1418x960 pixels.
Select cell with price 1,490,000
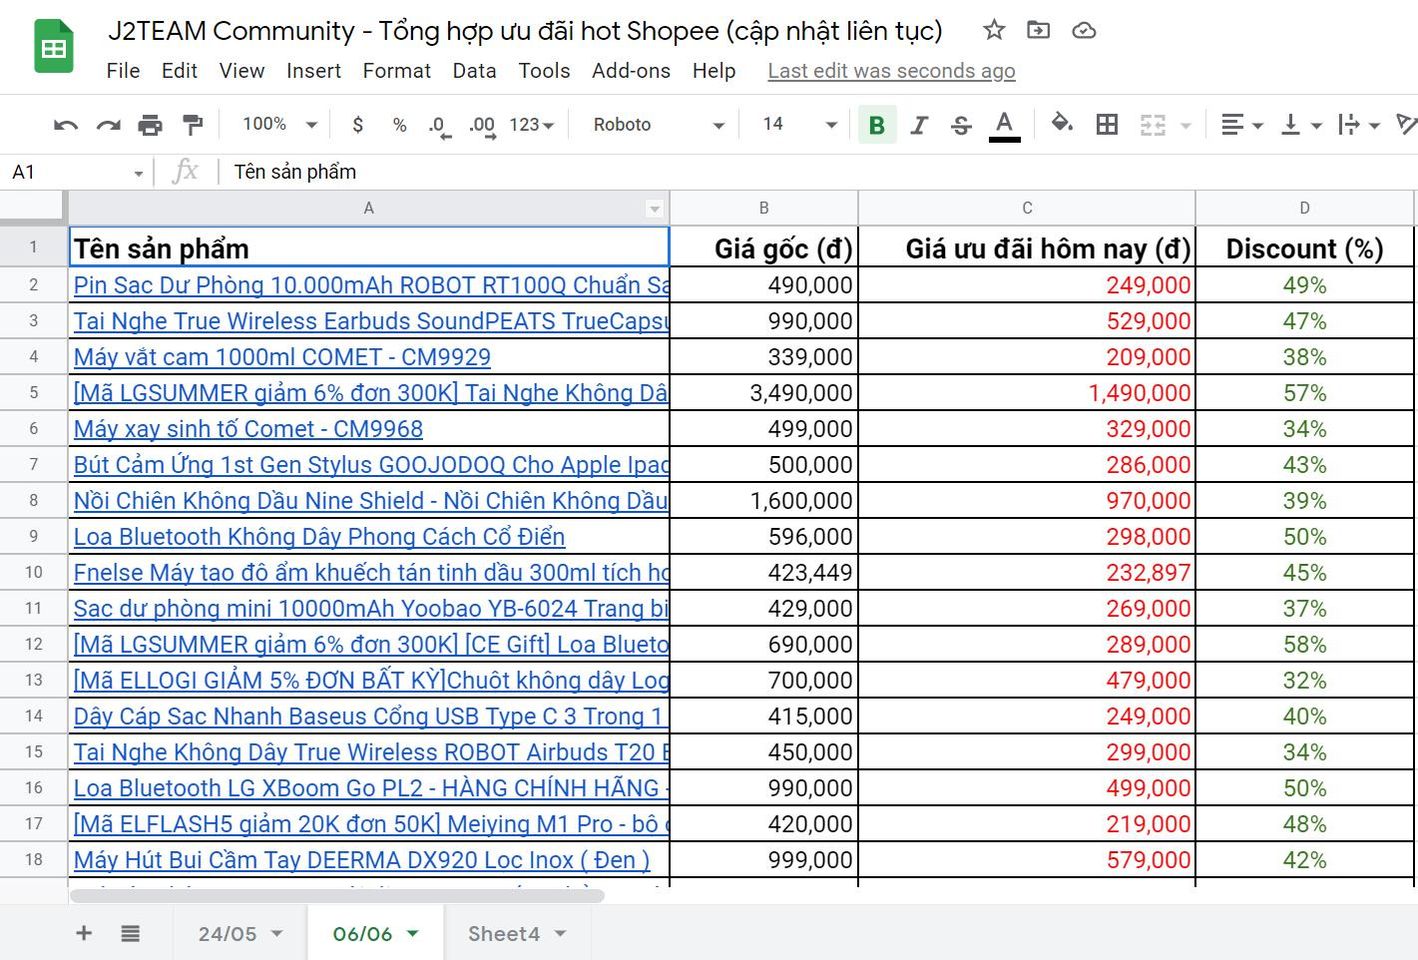point(1027,393)
